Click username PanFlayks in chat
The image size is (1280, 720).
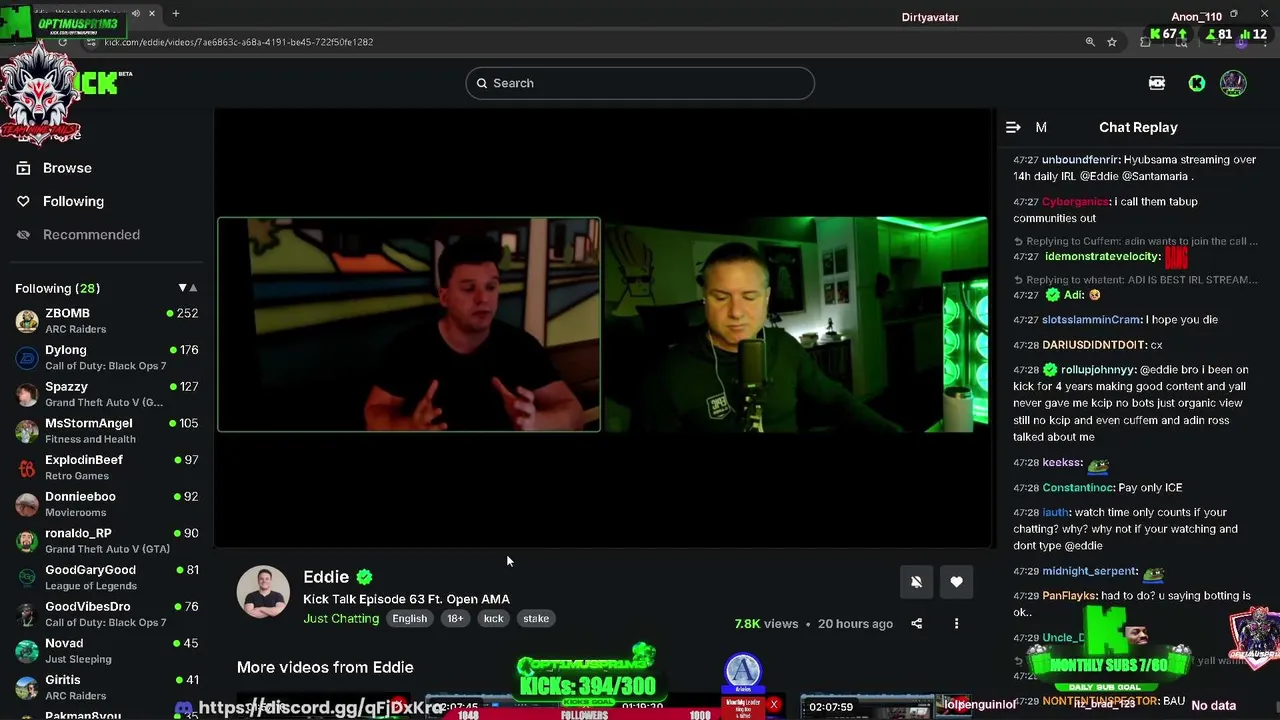coord(1069,595)
